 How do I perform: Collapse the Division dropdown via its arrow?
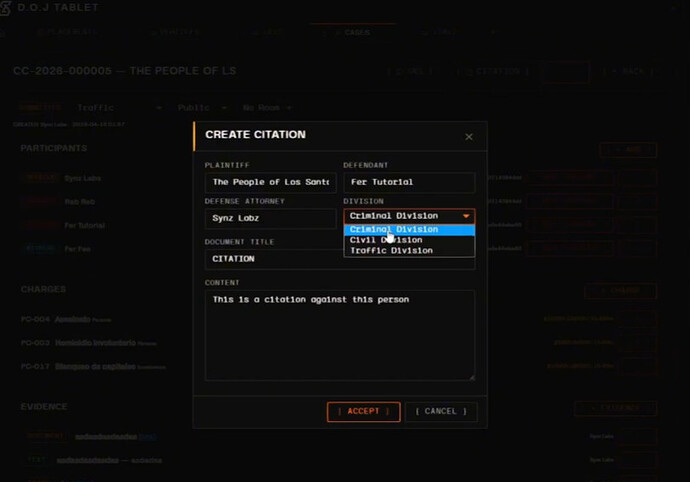tap(466, 216)
